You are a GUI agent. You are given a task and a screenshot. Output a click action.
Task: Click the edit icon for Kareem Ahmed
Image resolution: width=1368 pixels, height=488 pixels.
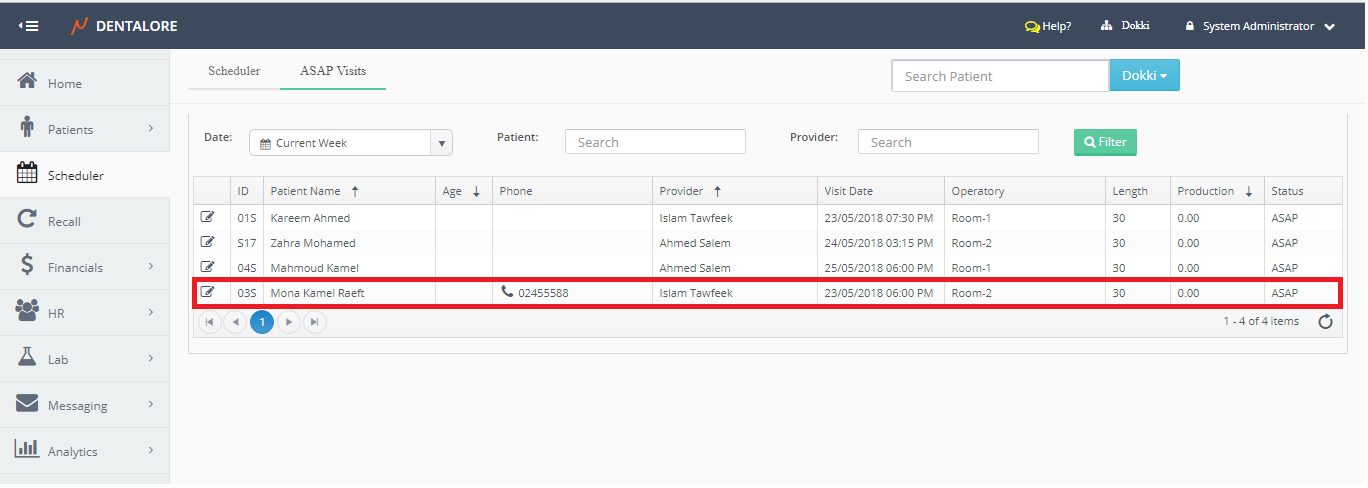[x=208, y=217]
